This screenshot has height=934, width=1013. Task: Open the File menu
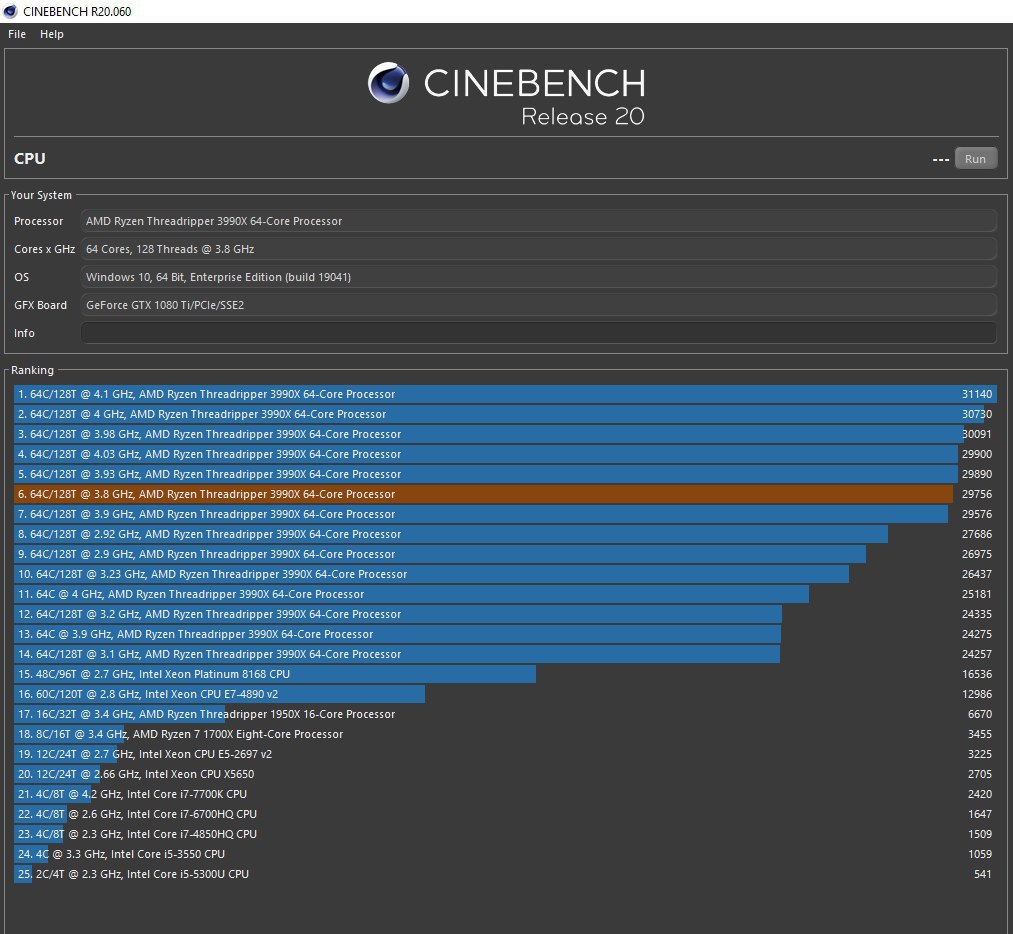[x=17, y=34]
